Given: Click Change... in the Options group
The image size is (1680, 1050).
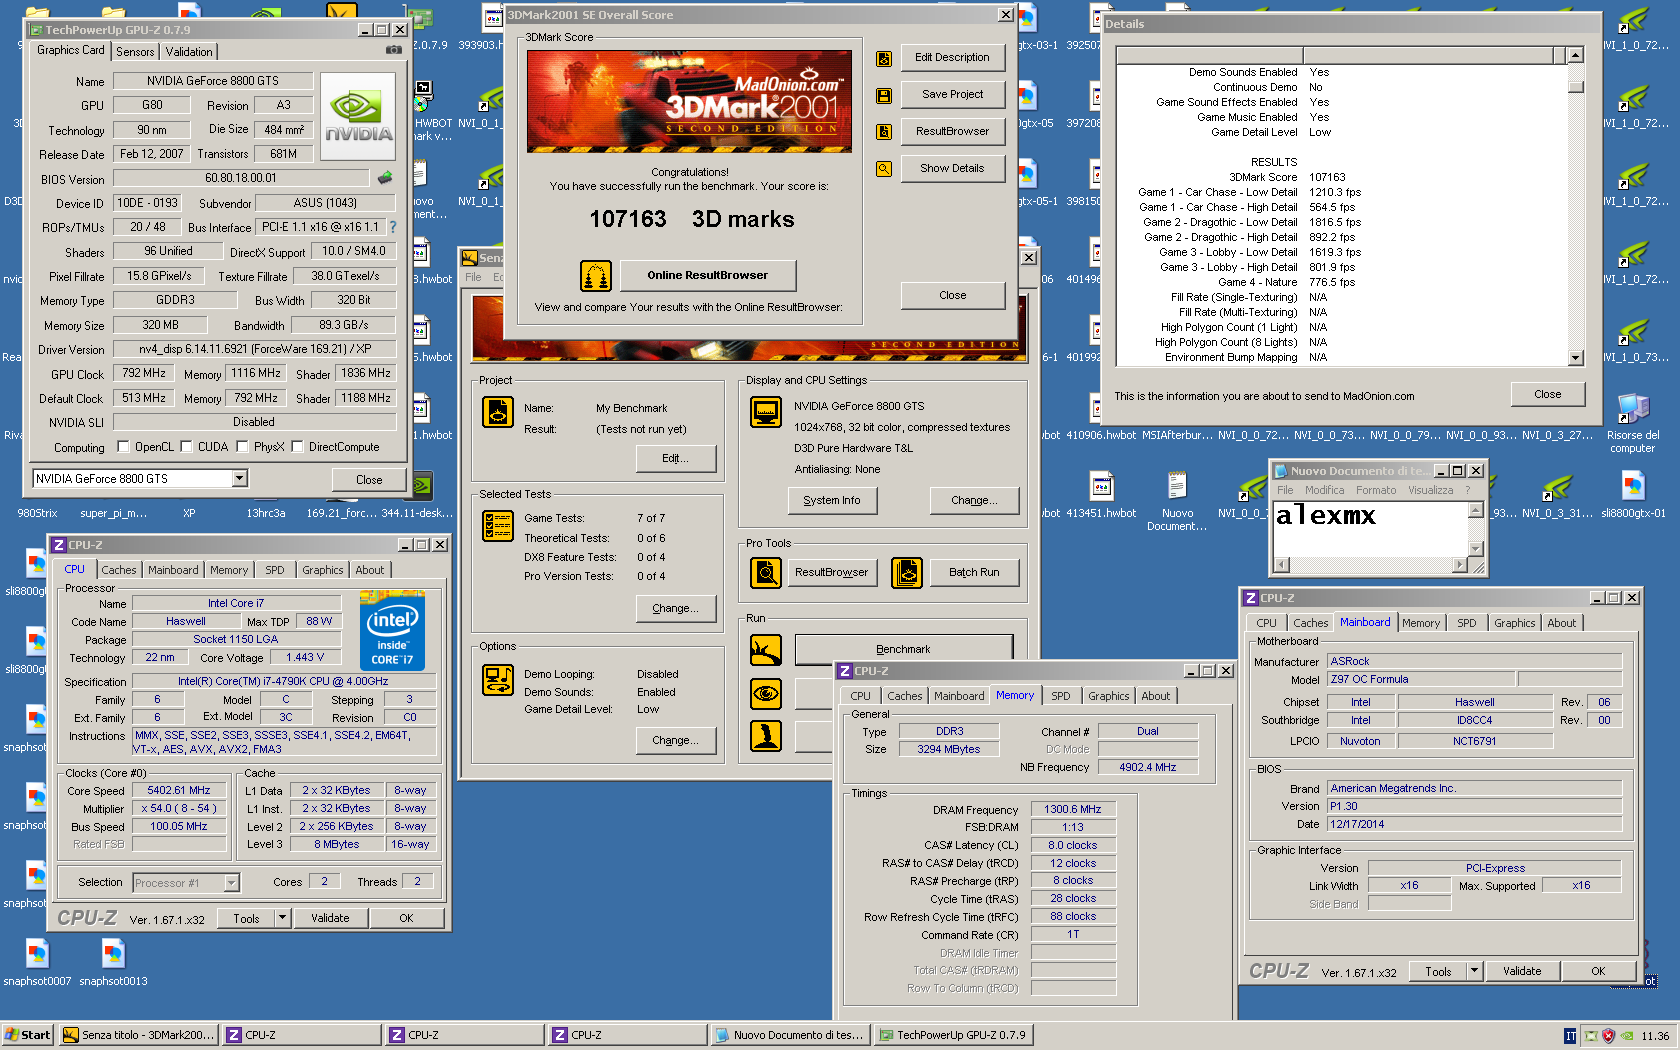Looking at the screenshot, I should click(675, 741).
